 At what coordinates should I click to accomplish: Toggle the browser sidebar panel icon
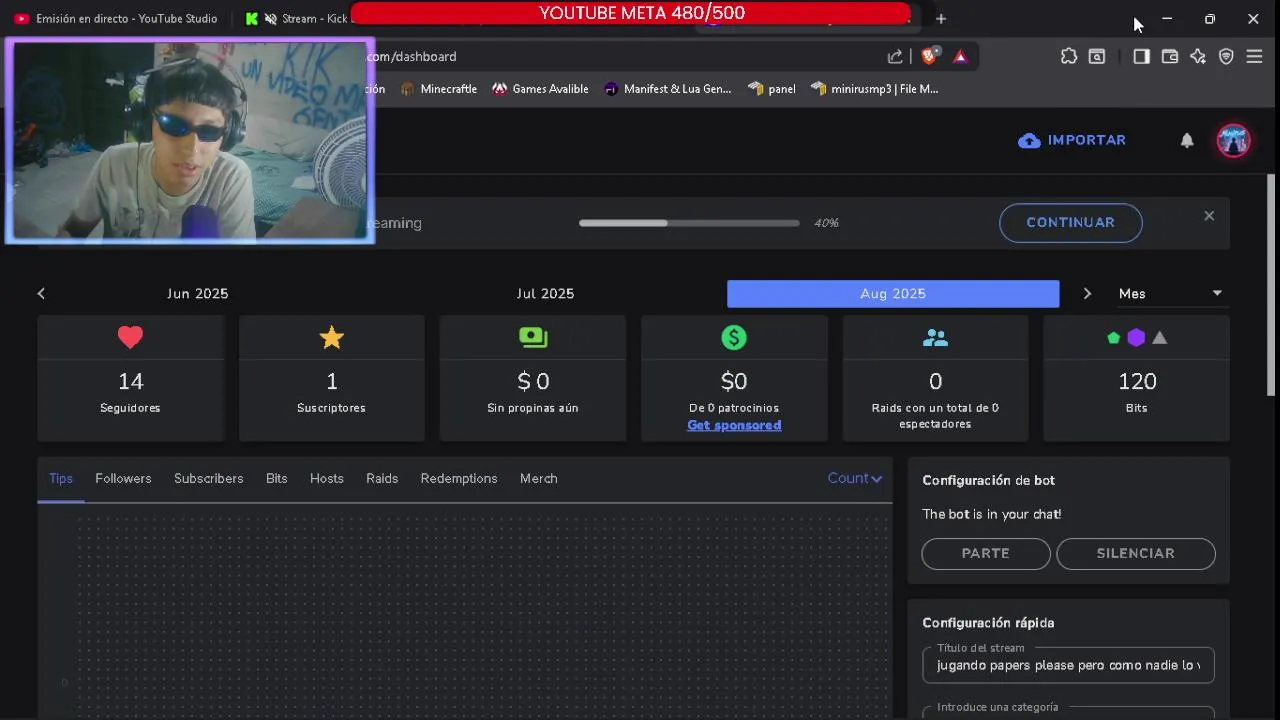pos(1141,57)
